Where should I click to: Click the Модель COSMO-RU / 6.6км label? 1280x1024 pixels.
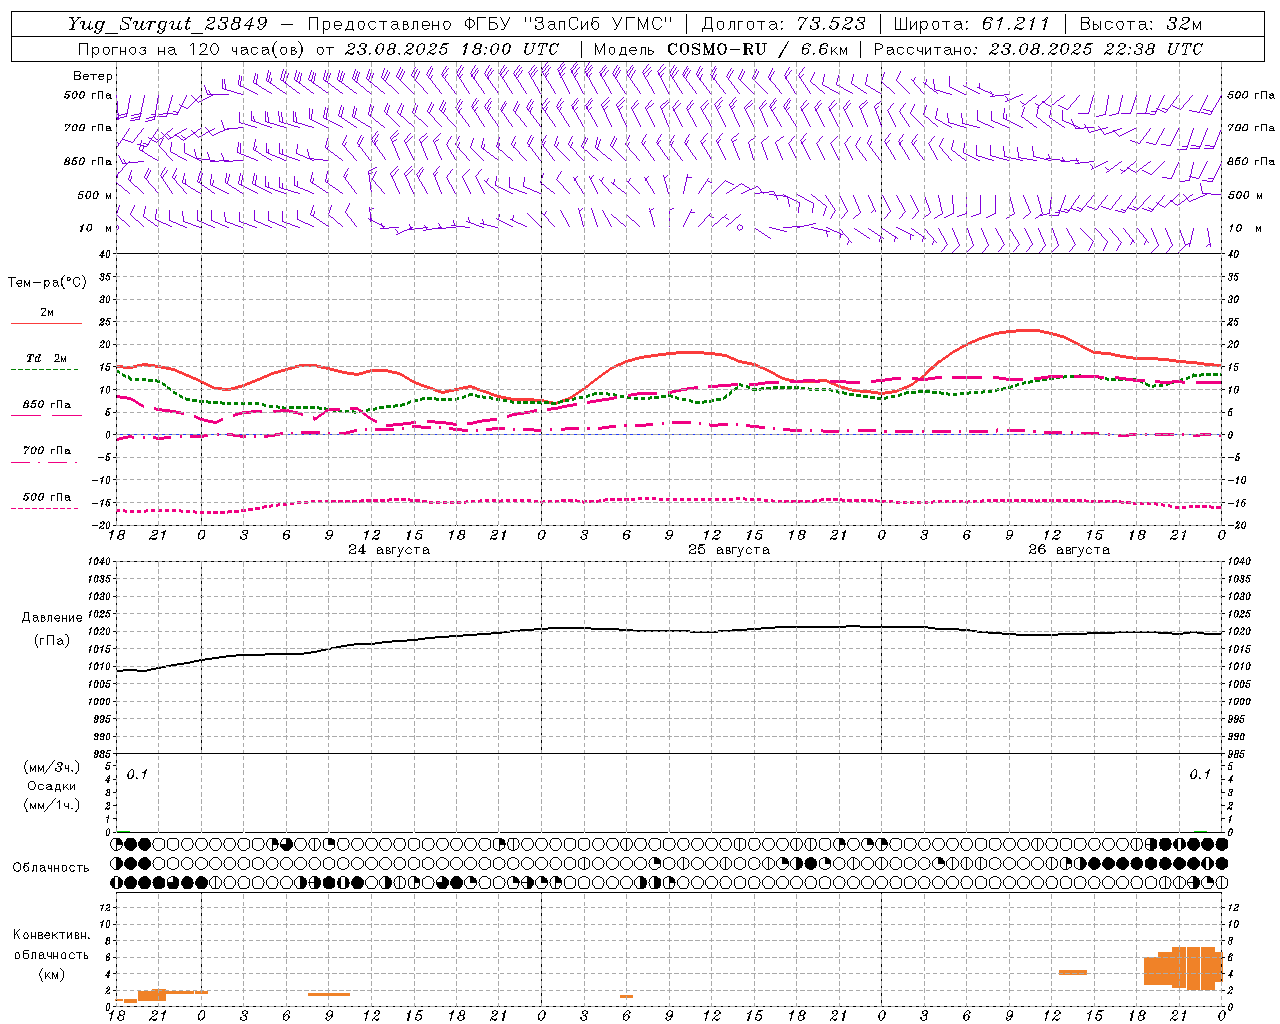tap(721, 49)
